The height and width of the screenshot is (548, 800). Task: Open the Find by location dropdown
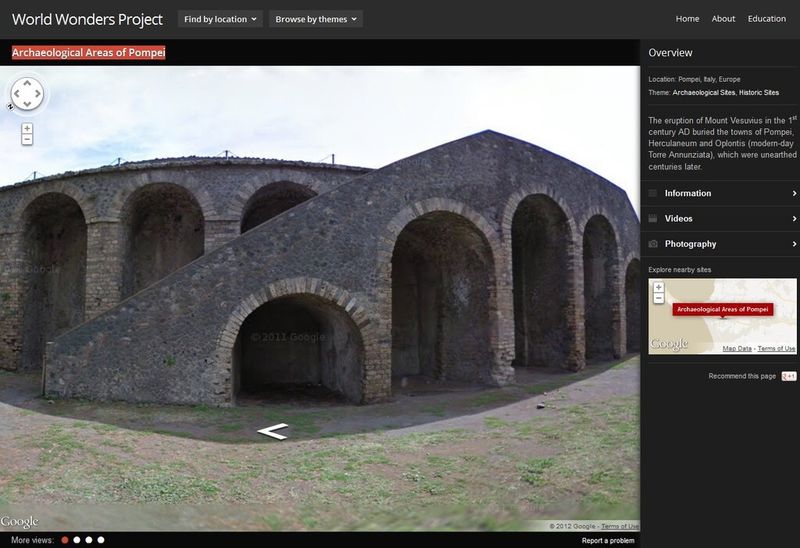[220, 19]
